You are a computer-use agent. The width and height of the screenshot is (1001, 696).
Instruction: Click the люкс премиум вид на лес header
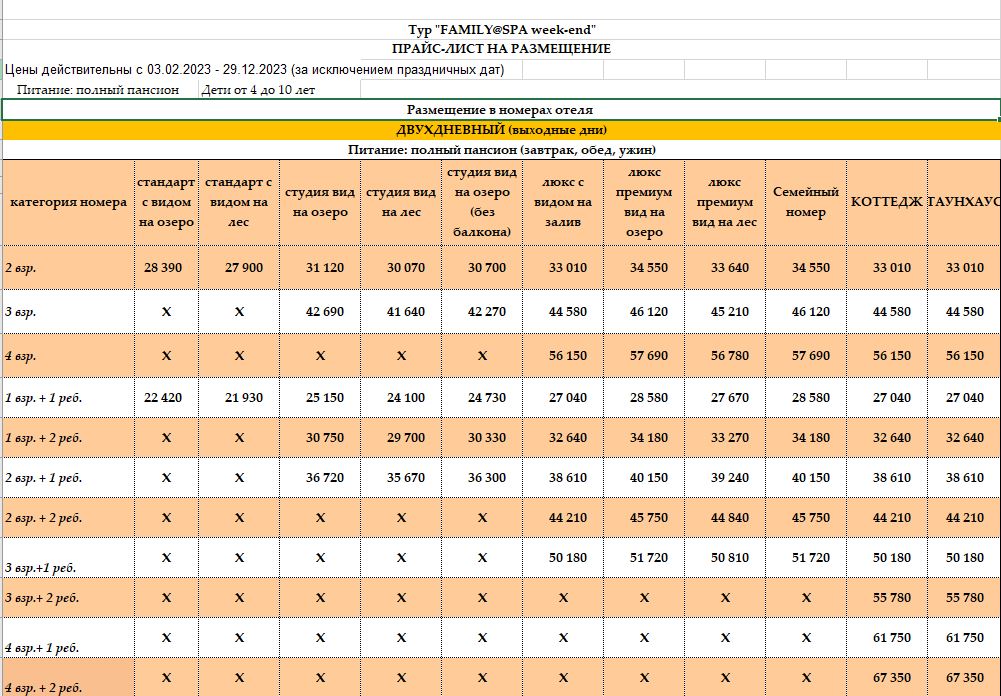tap(725, 202)
